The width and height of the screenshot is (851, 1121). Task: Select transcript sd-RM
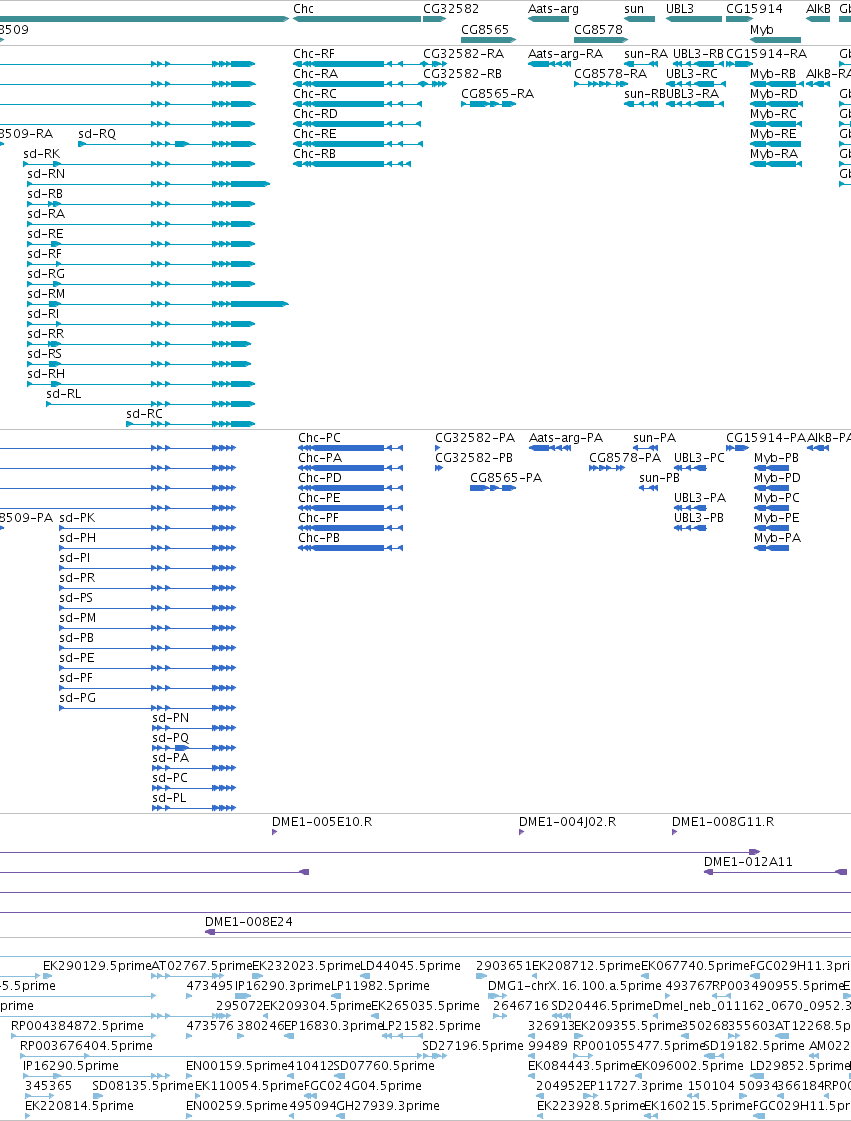[157, 305]
